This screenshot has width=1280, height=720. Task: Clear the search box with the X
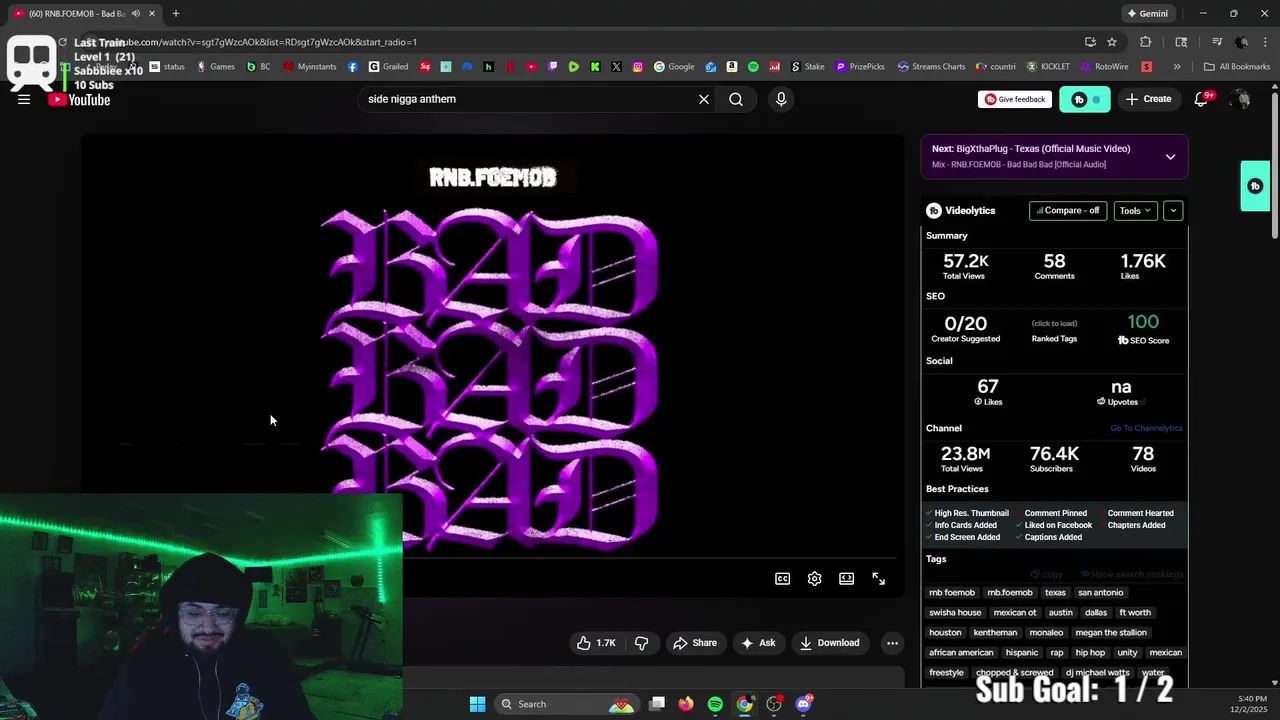704,99
